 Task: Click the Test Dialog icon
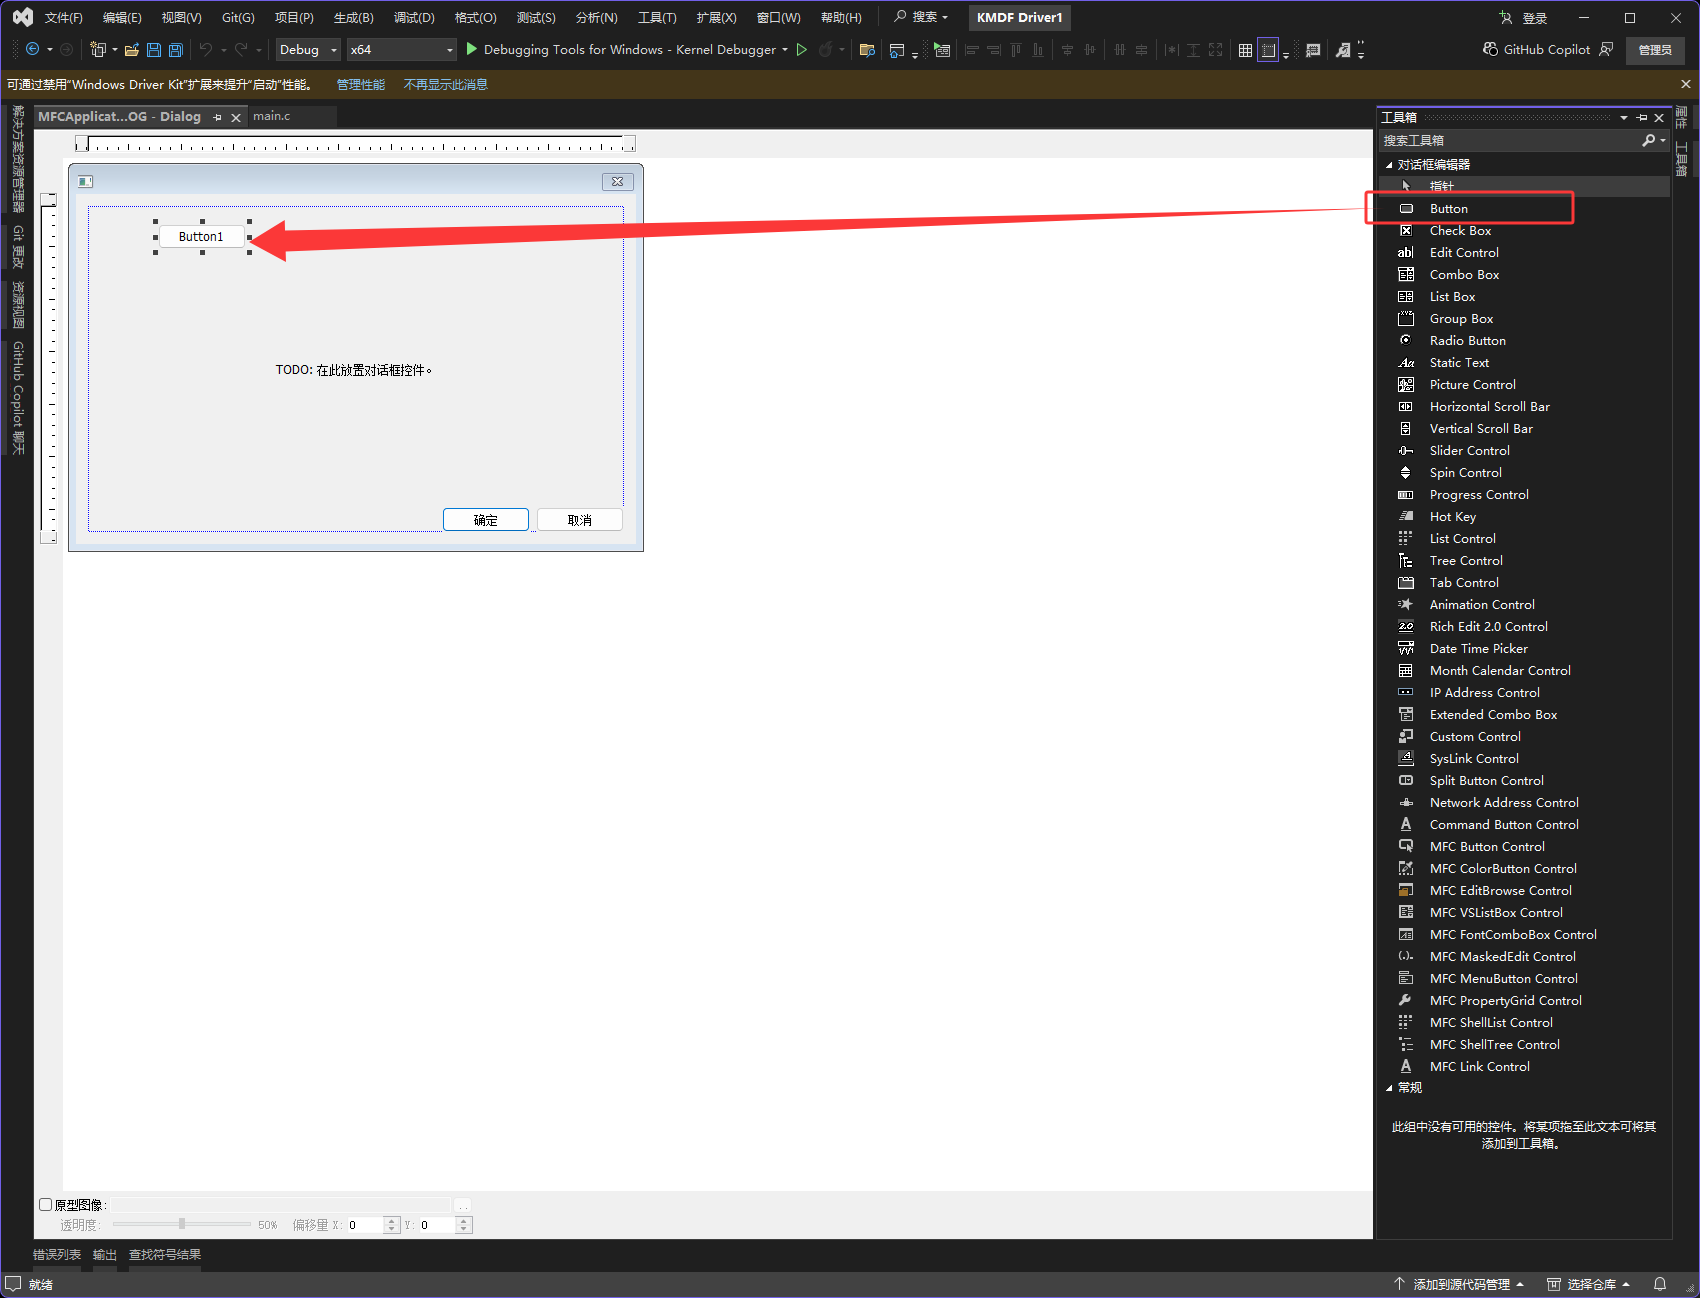tap(942, 49)
